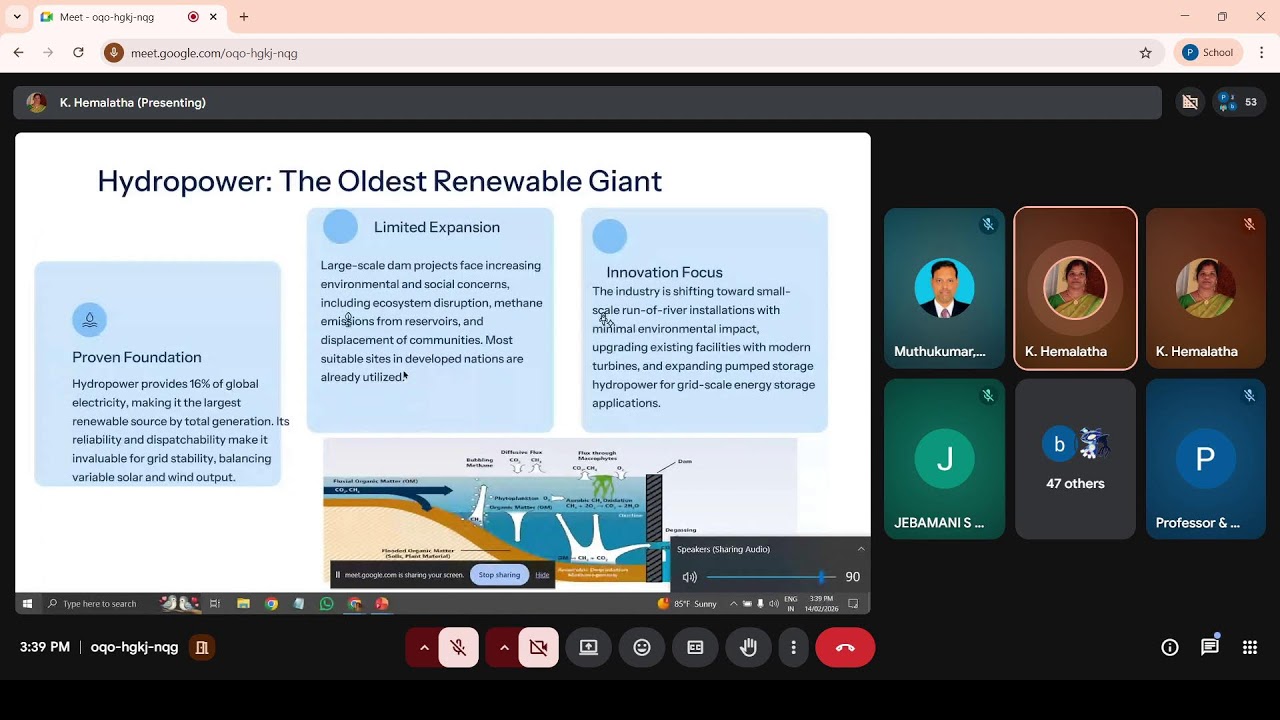Viewport: 1280px width, 720px height.
Task: Click the Windows Start button in shared screen
Action: tap(27, 604)
